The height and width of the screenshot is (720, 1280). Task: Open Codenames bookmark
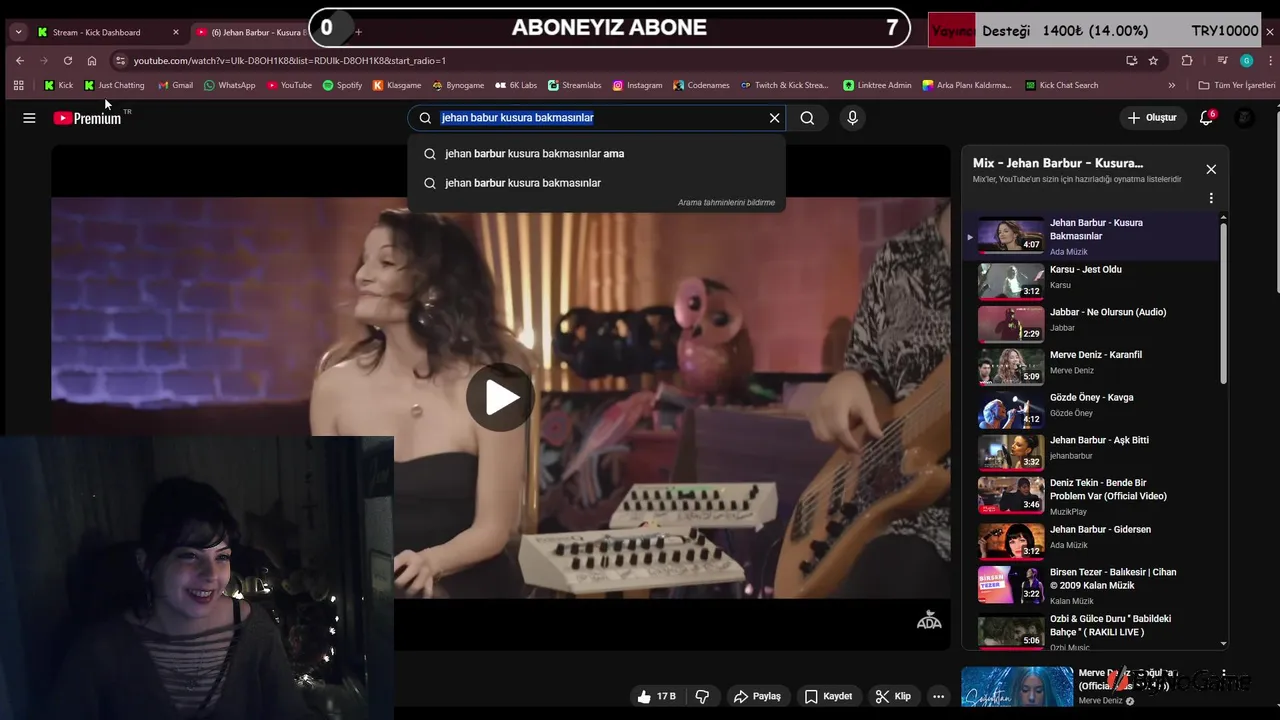tap(701, 85)
